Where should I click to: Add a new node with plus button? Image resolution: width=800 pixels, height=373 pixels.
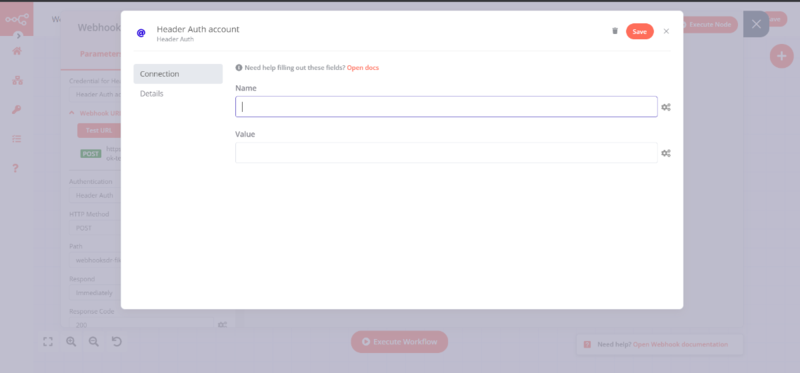(x=782, y=56)
